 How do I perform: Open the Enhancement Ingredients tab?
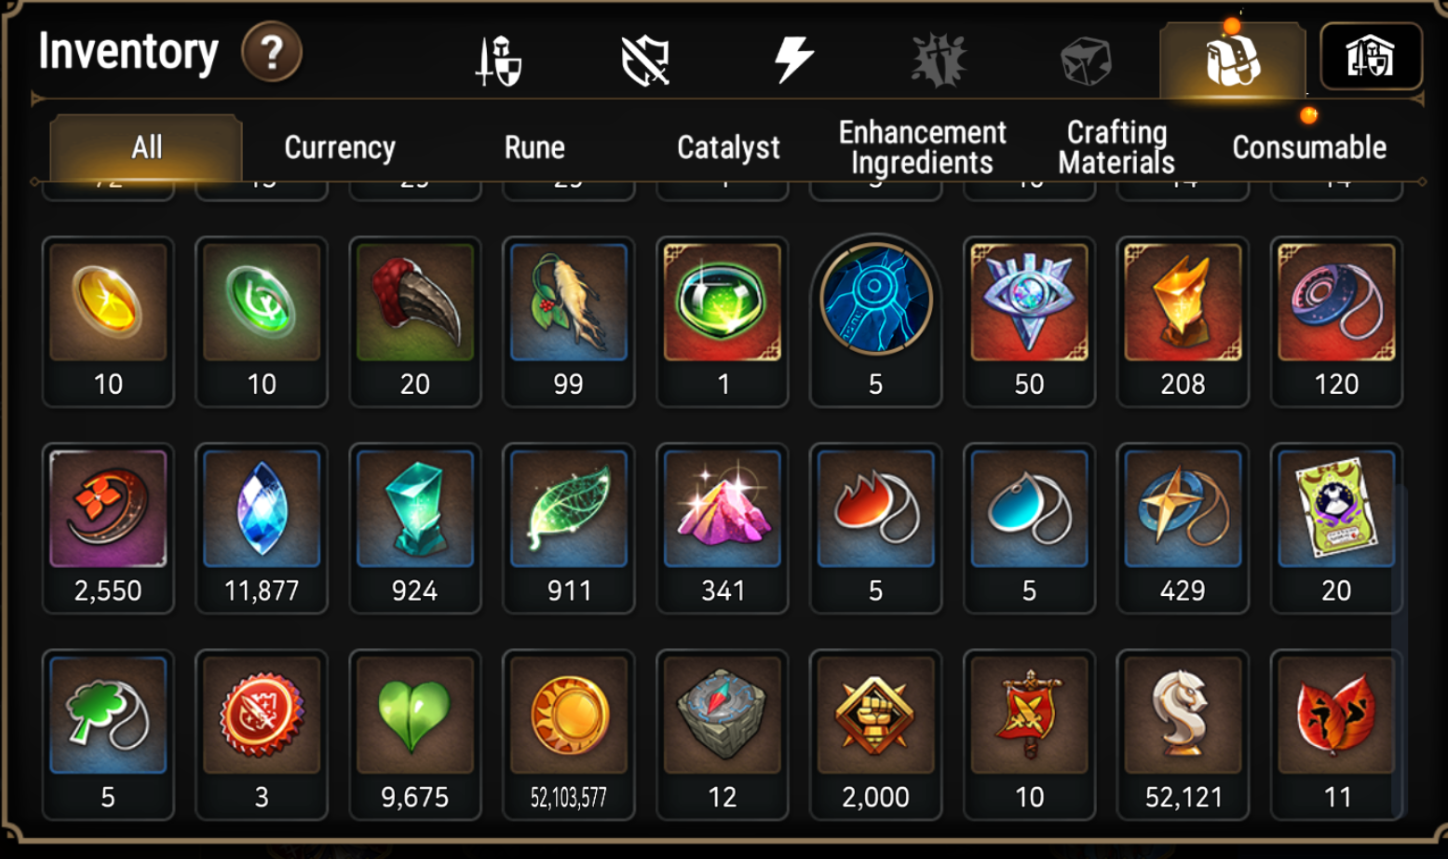(x=922, y=147)
